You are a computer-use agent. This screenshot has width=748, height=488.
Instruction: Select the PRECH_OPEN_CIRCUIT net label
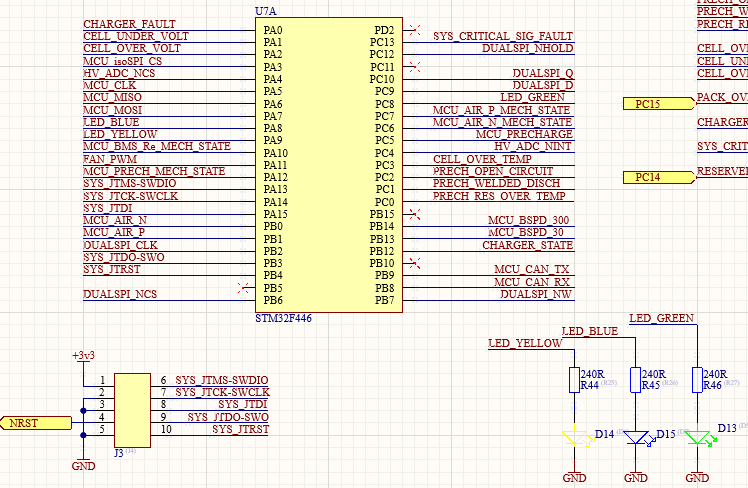click(x=493, y=171)
